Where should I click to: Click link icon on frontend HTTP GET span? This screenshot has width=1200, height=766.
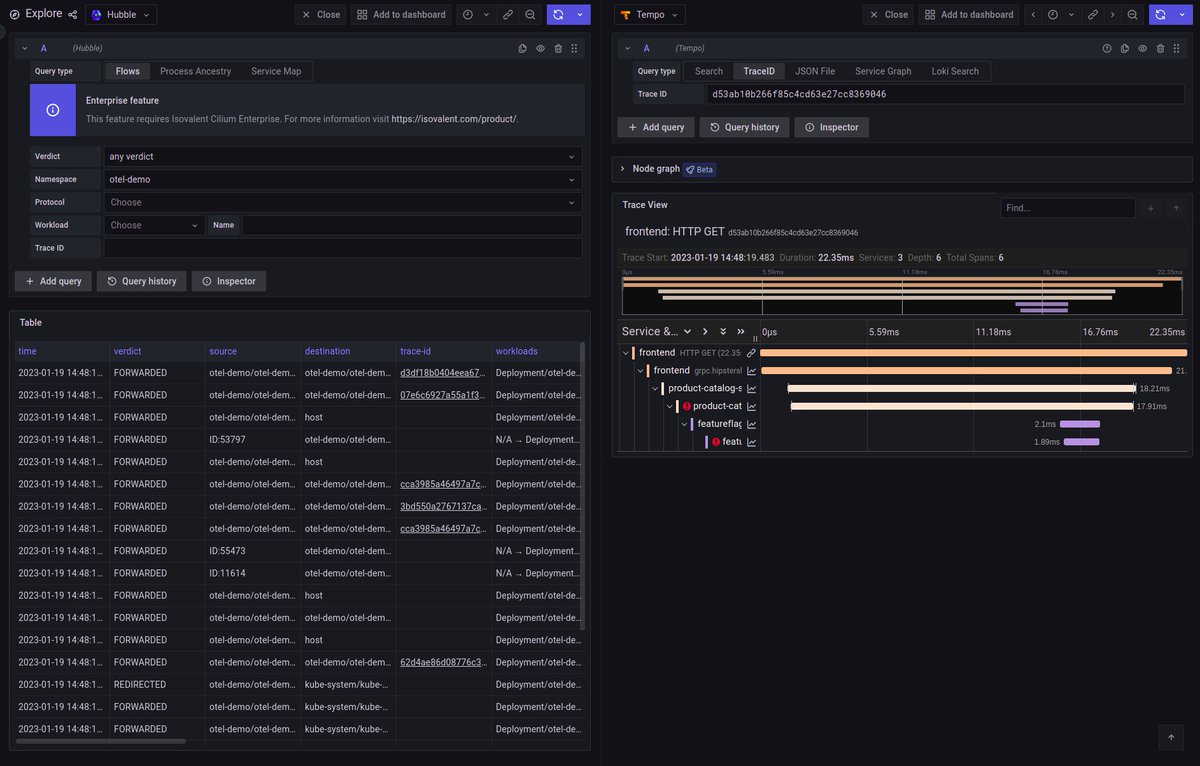tap(751, 353)
